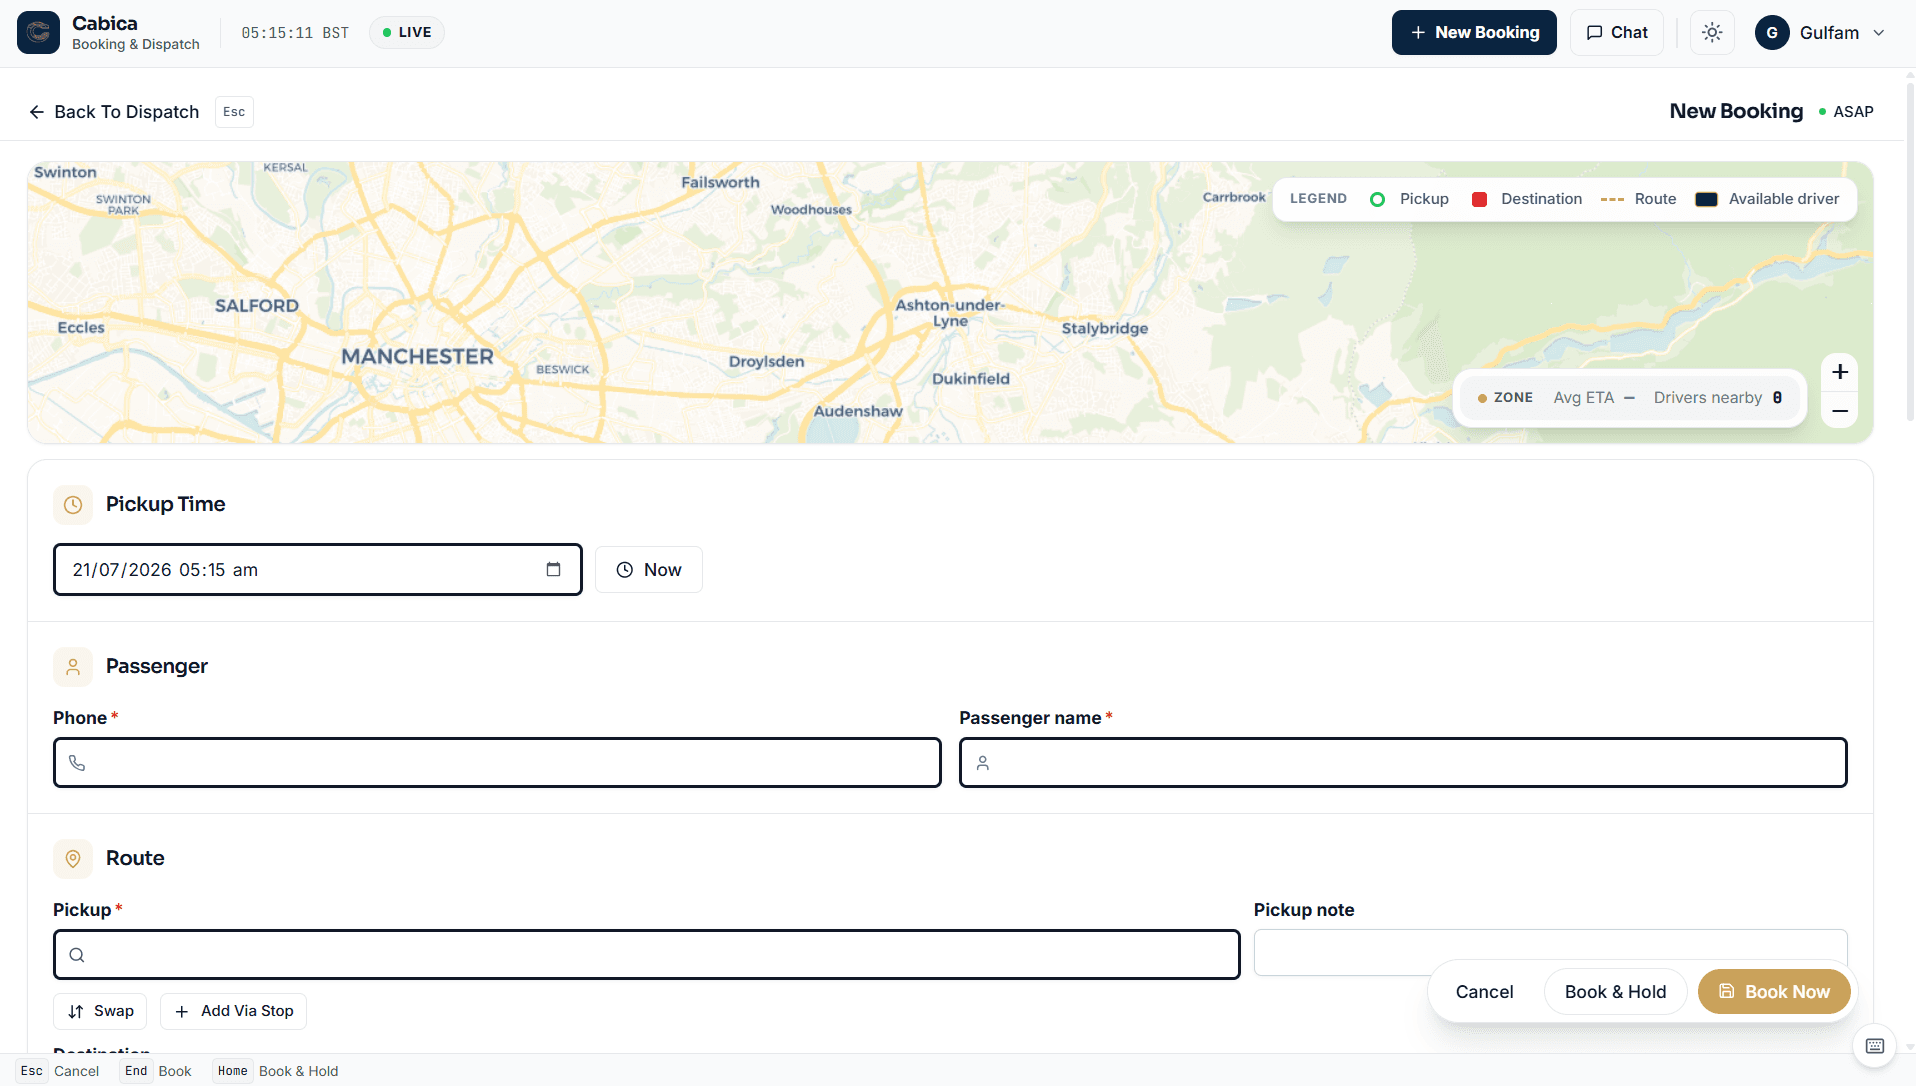
Task: Click the Cabica logo icon
Action: point(38,33)
